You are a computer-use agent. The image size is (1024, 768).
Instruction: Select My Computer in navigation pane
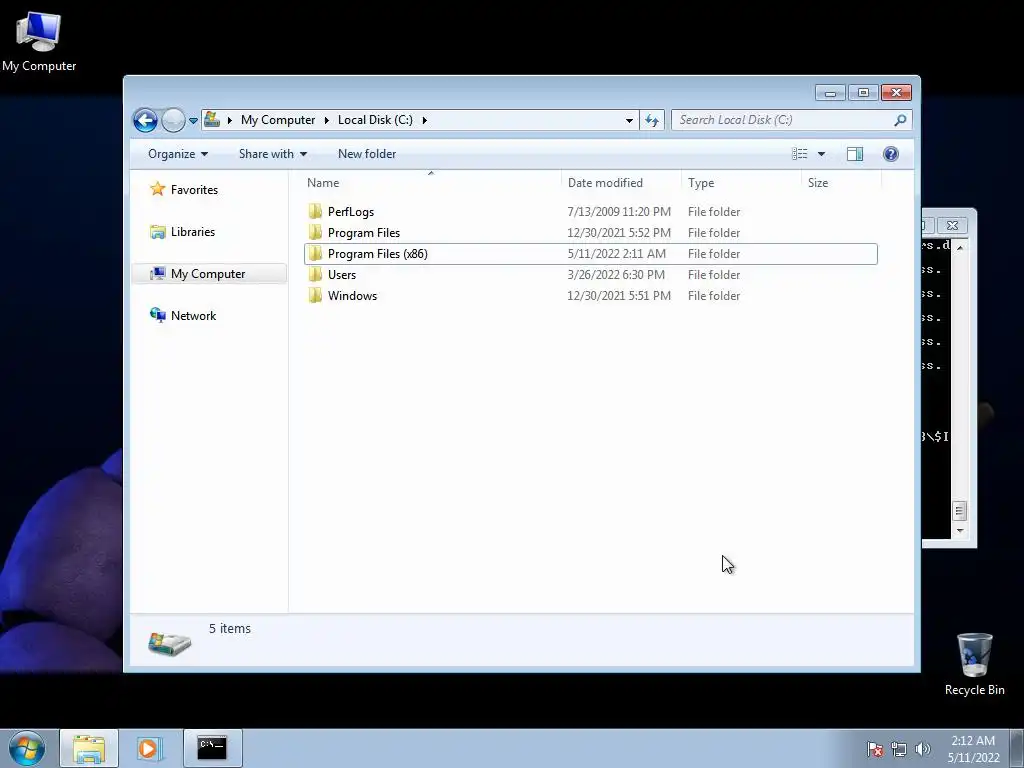point(209,274)
